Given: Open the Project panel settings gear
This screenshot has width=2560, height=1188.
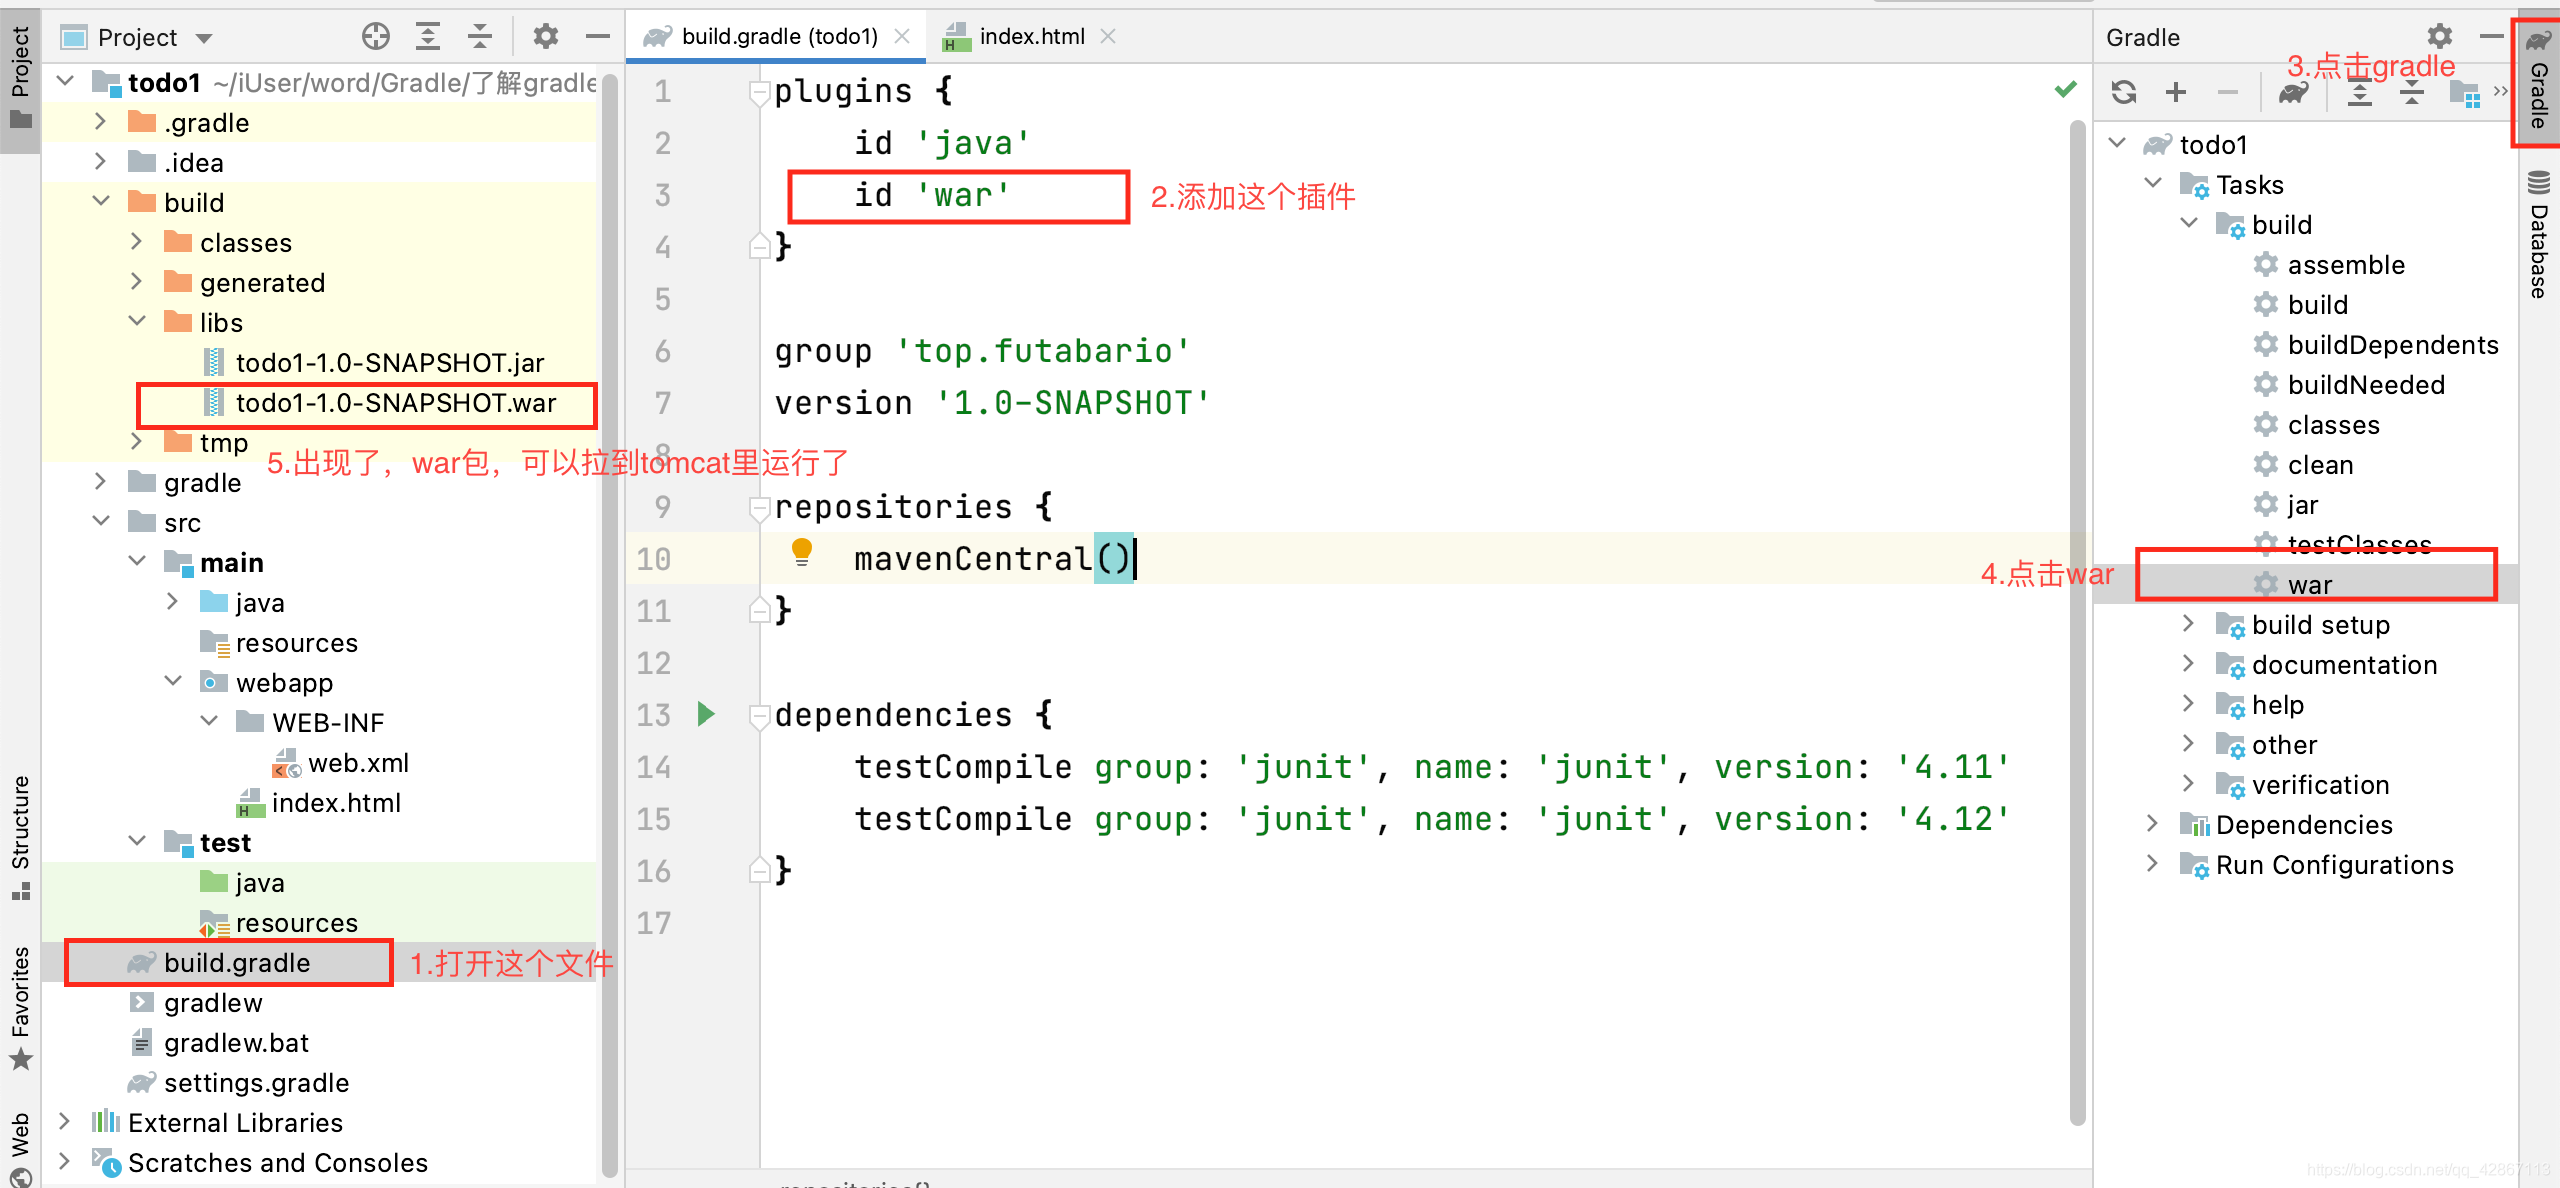Looking at the screenshot, I should coord(546,37).
